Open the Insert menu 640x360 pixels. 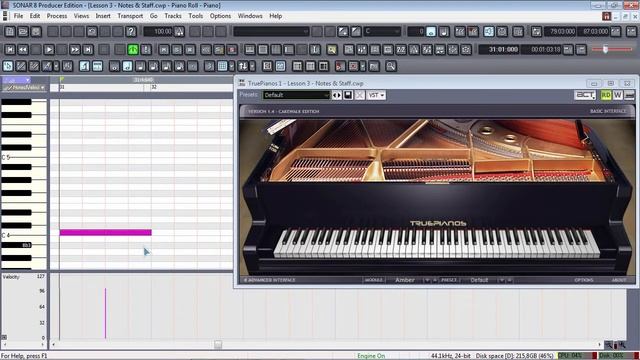[103, 16]
